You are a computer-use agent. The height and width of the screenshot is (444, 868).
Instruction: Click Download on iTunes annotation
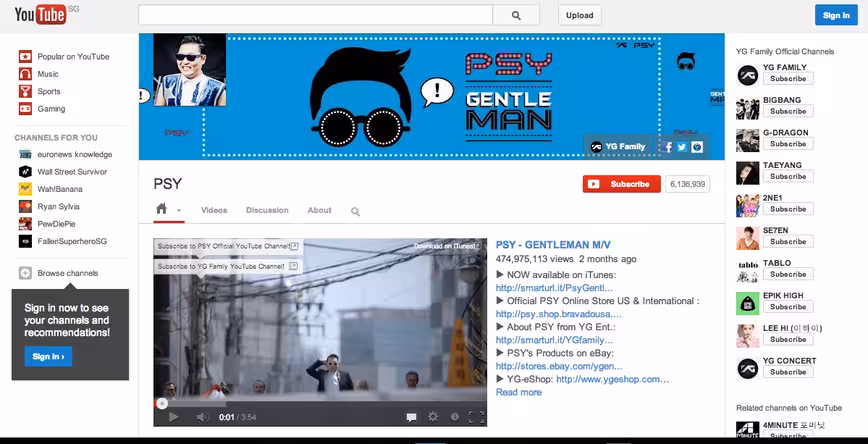pos(447,246)
